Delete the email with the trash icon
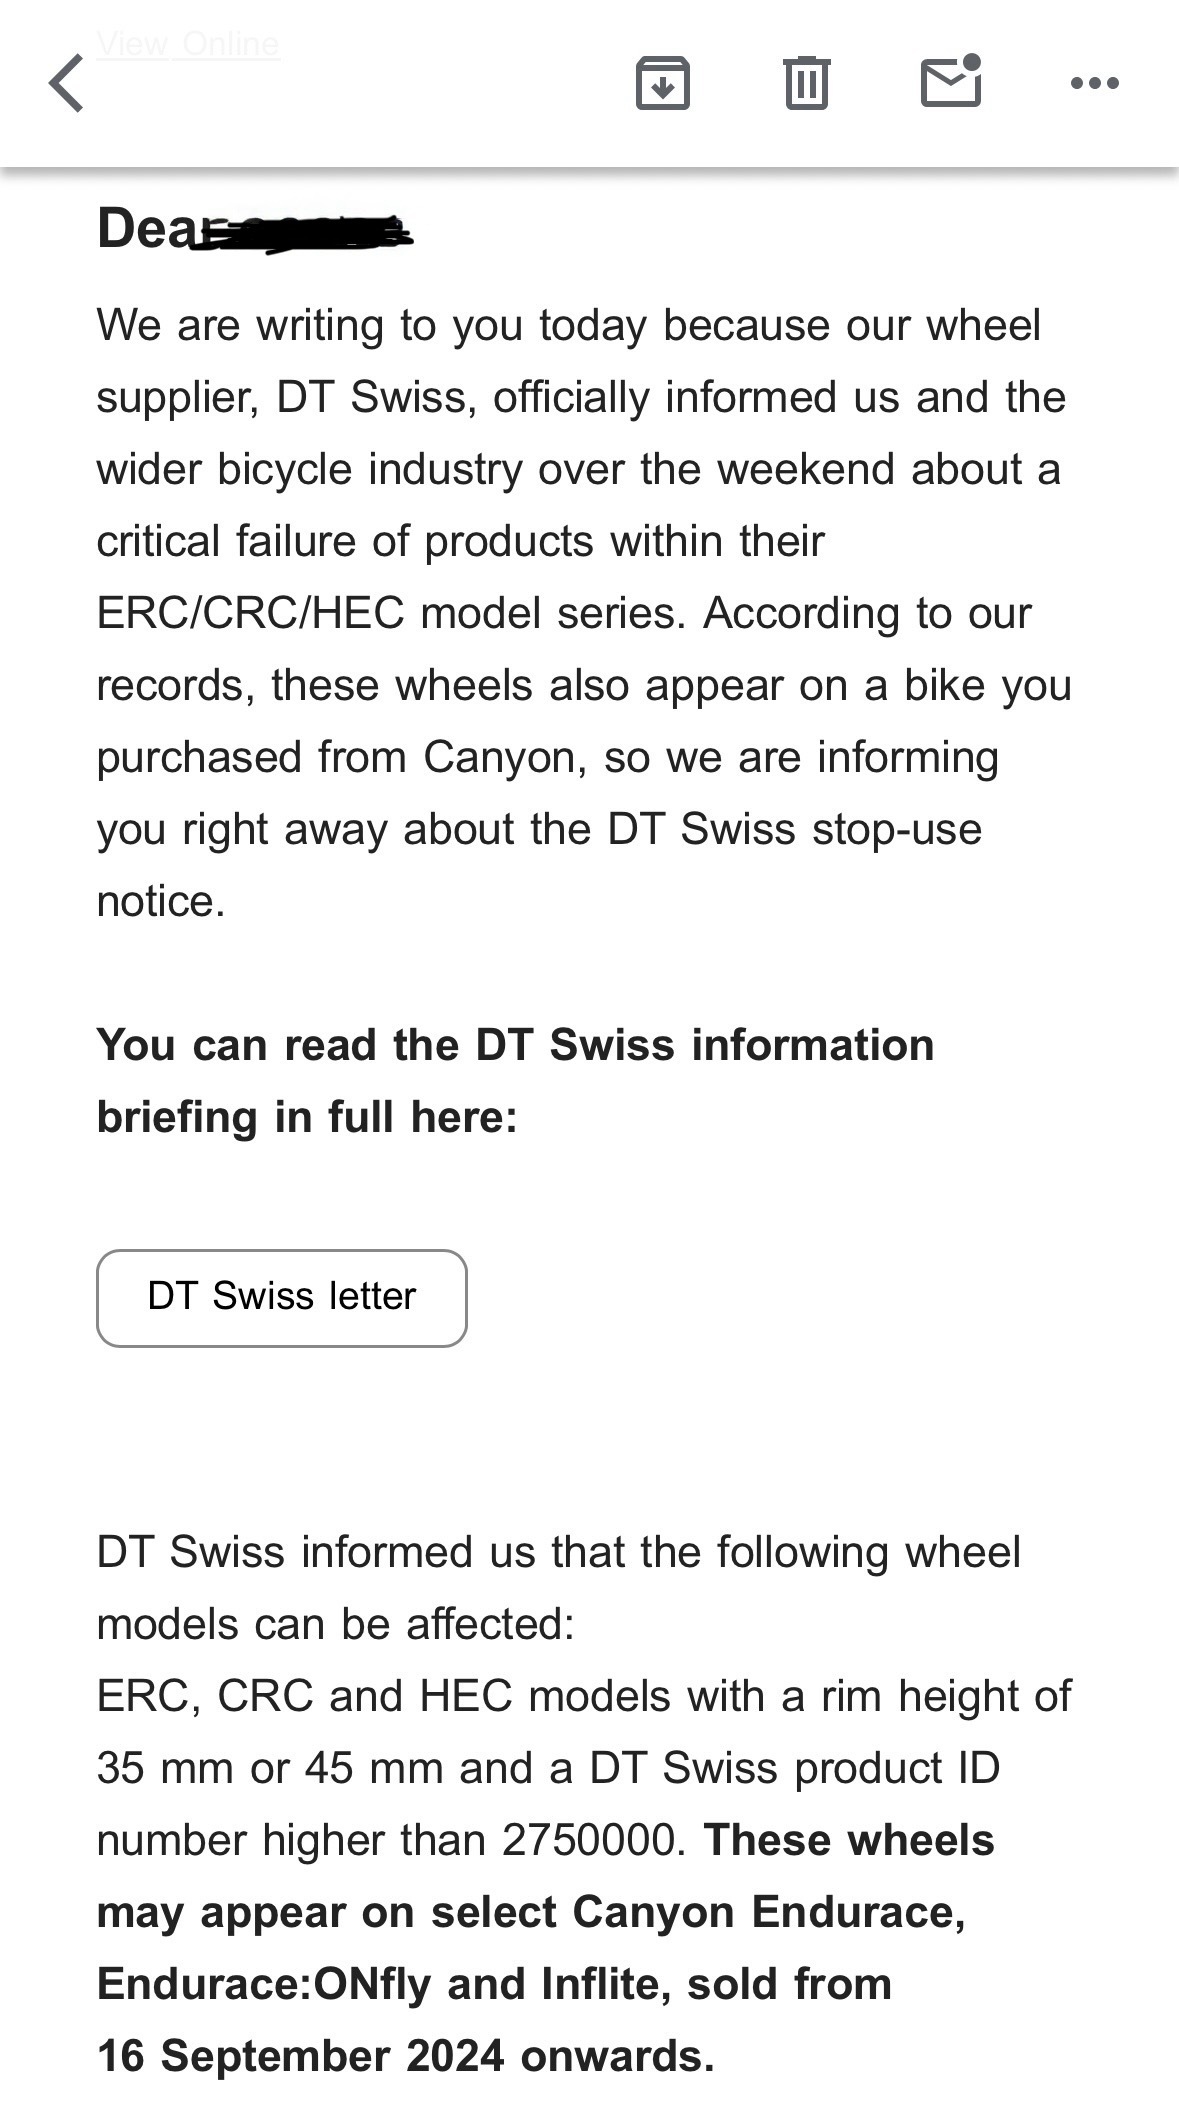 click(806, 83)
